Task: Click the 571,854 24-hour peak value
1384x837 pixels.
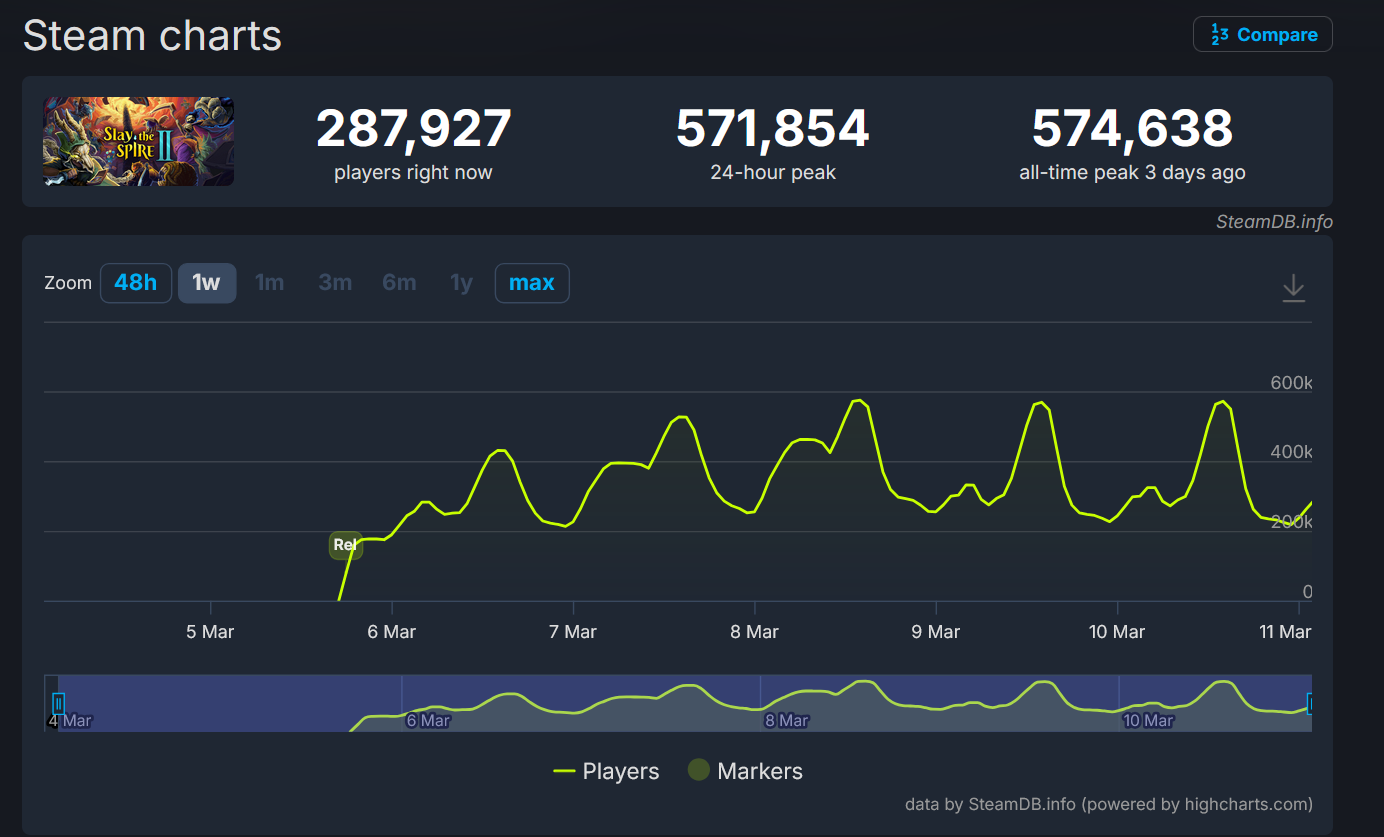Action: click(x=773, y=129)
